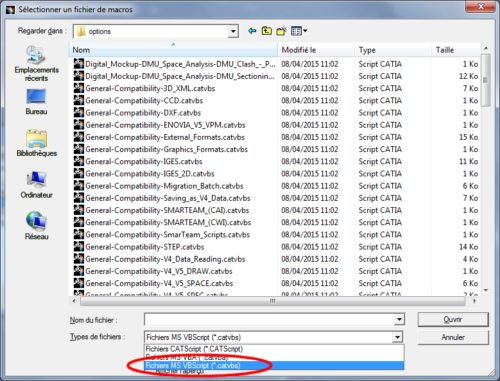Image resolution: width=500 pixels, height=381 pixels.
Task: Open Ordinateur in sidebar
Action: (36, 185)
